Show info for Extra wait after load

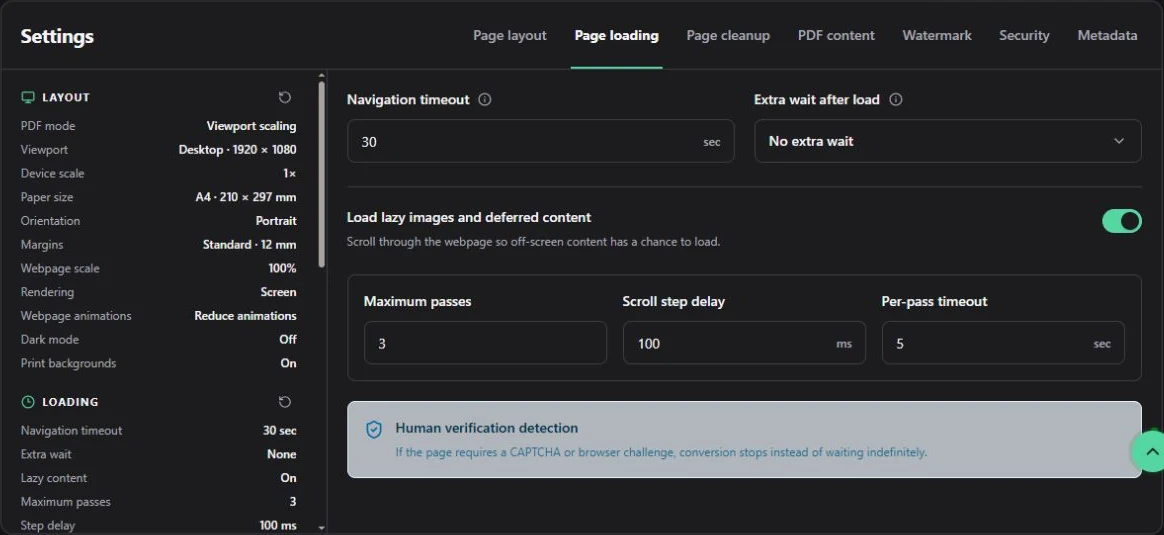coord(896,99)
